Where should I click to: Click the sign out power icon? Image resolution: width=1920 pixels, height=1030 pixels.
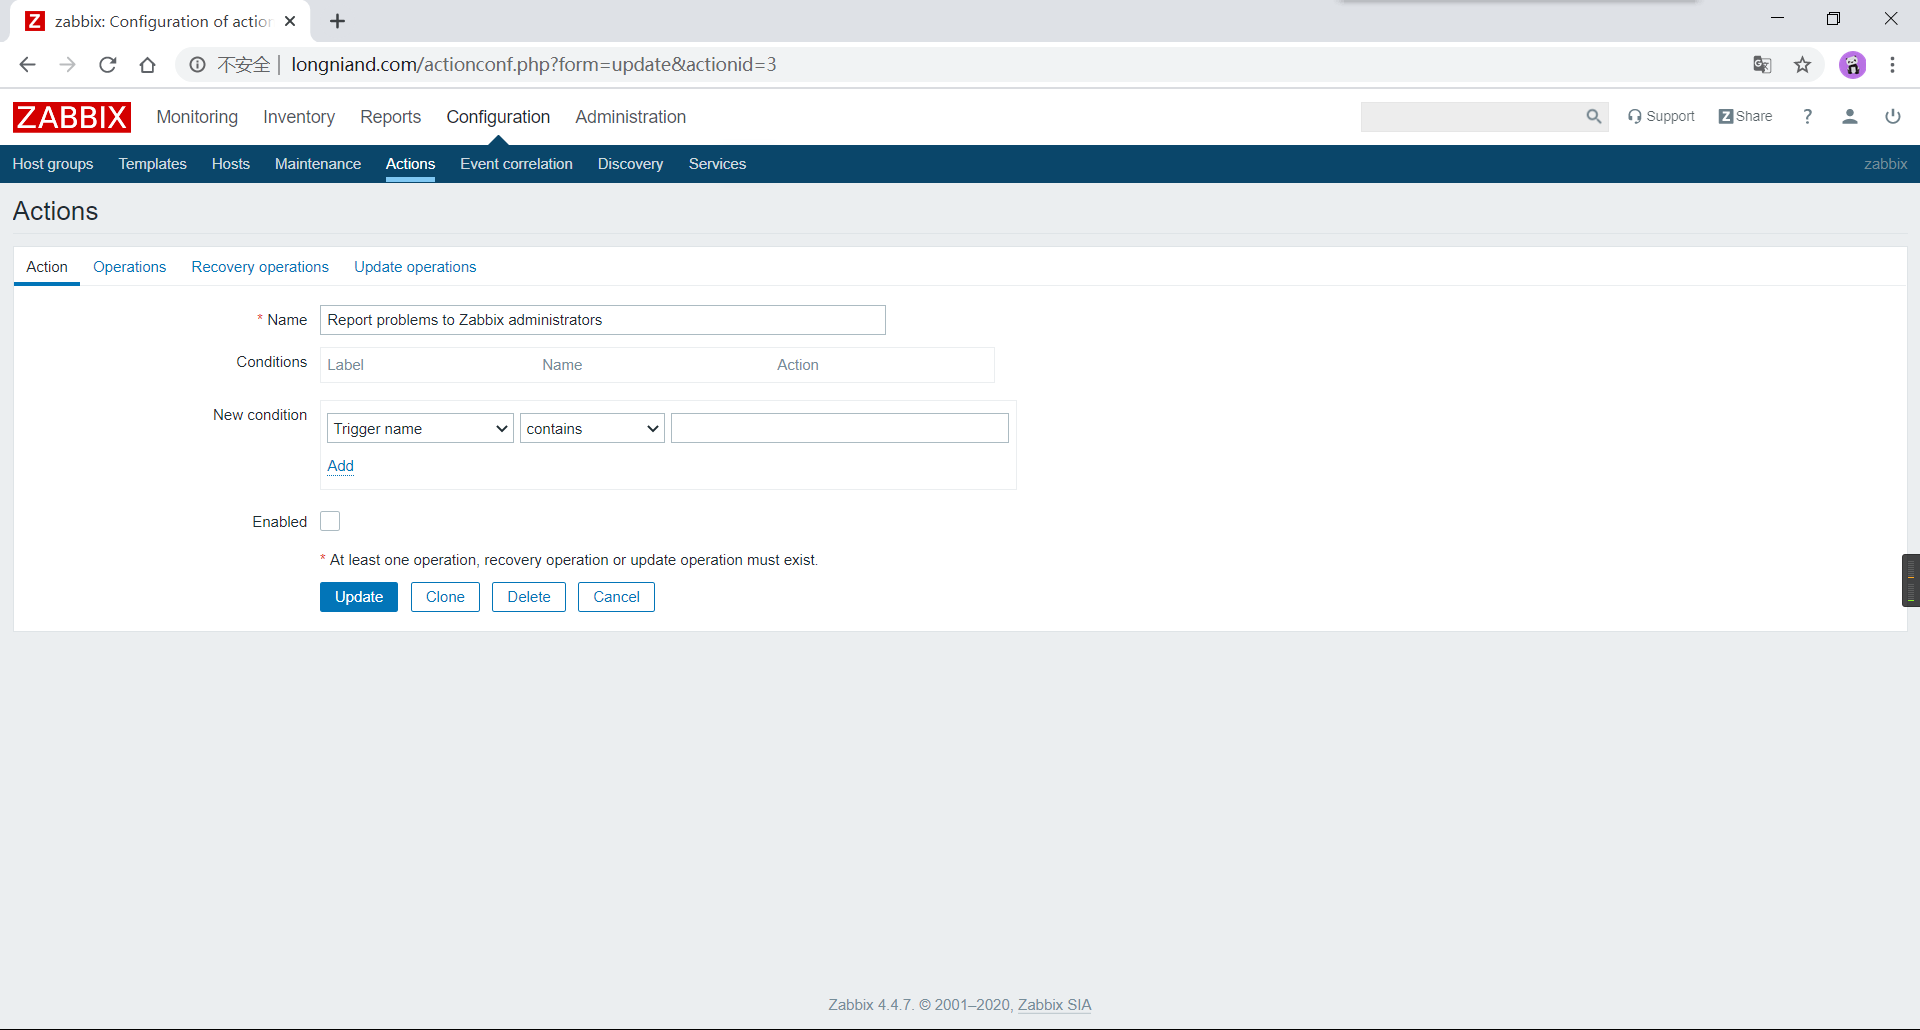coord(1893,117)
